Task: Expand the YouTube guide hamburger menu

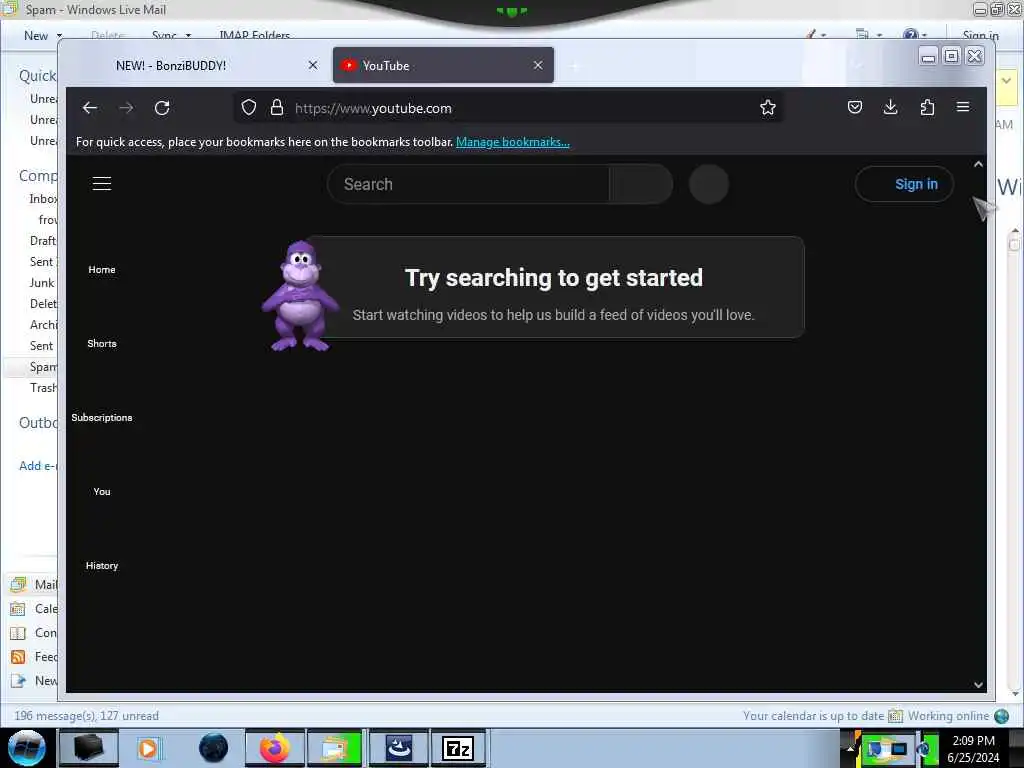Action: tap(102, 184)
